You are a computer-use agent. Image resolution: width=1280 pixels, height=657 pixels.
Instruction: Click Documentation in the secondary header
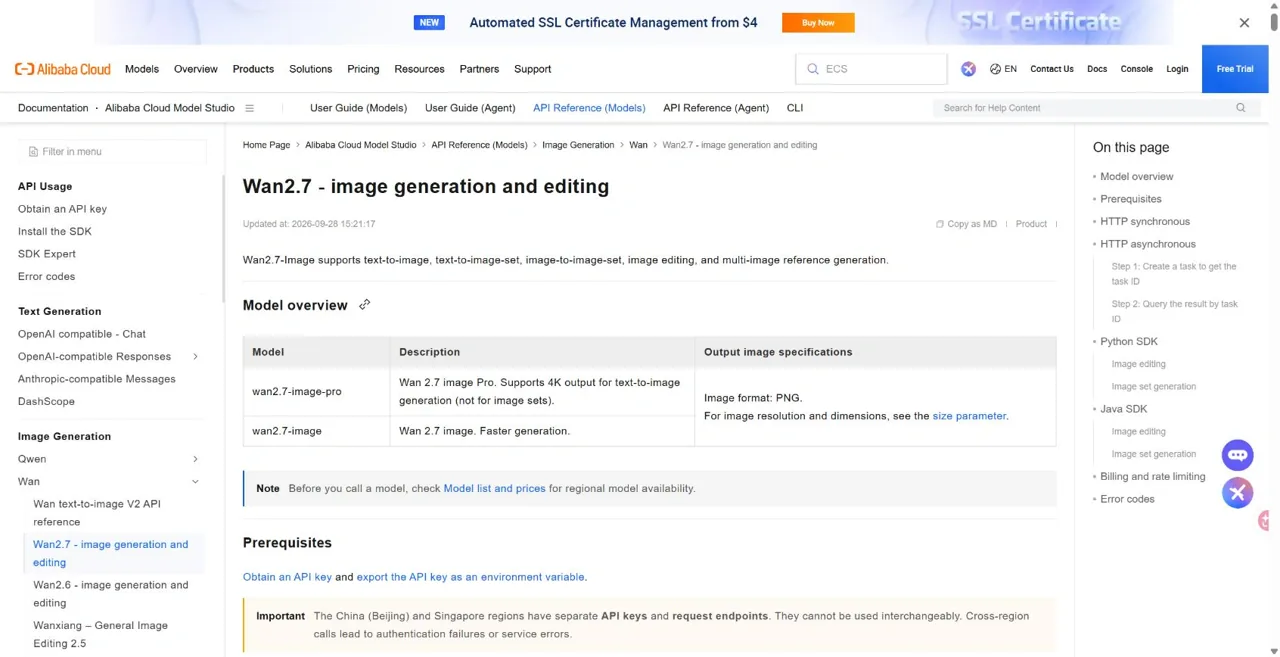pos(53,108)
